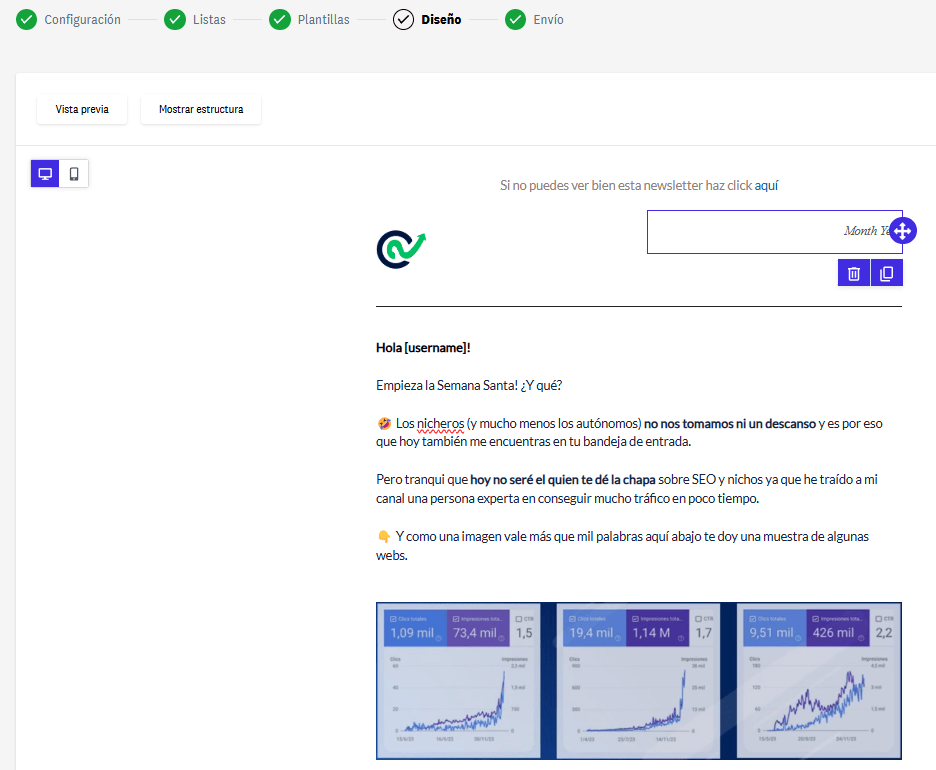
Task: Open the newsletter via the aquí link
Action: coord(768,185)
